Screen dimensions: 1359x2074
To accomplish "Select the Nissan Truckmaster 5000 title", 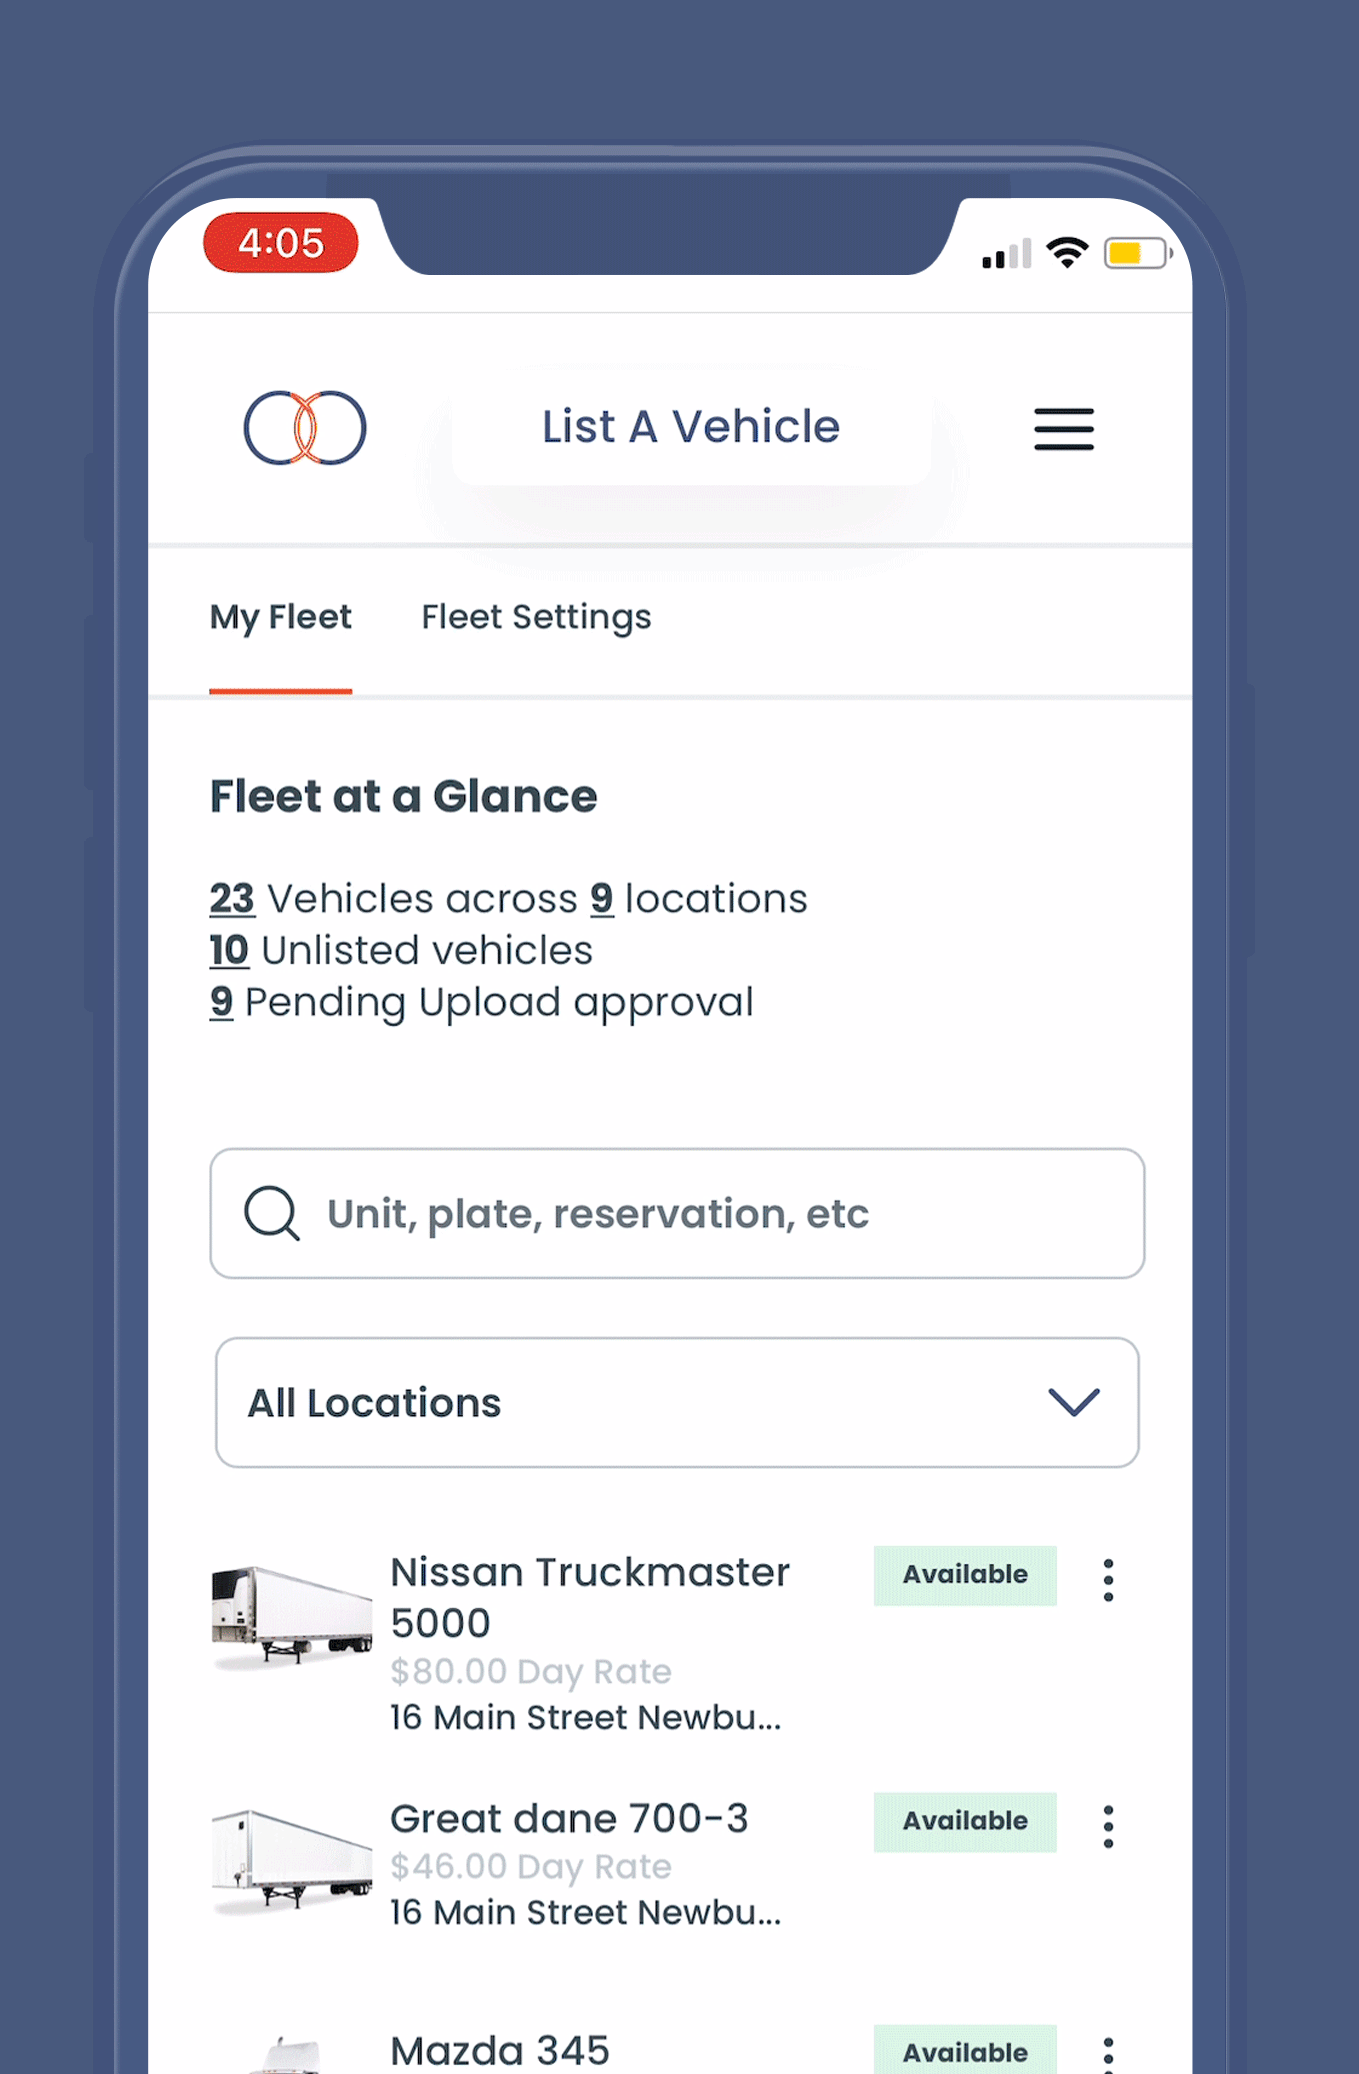I will tap(590, 1597).
